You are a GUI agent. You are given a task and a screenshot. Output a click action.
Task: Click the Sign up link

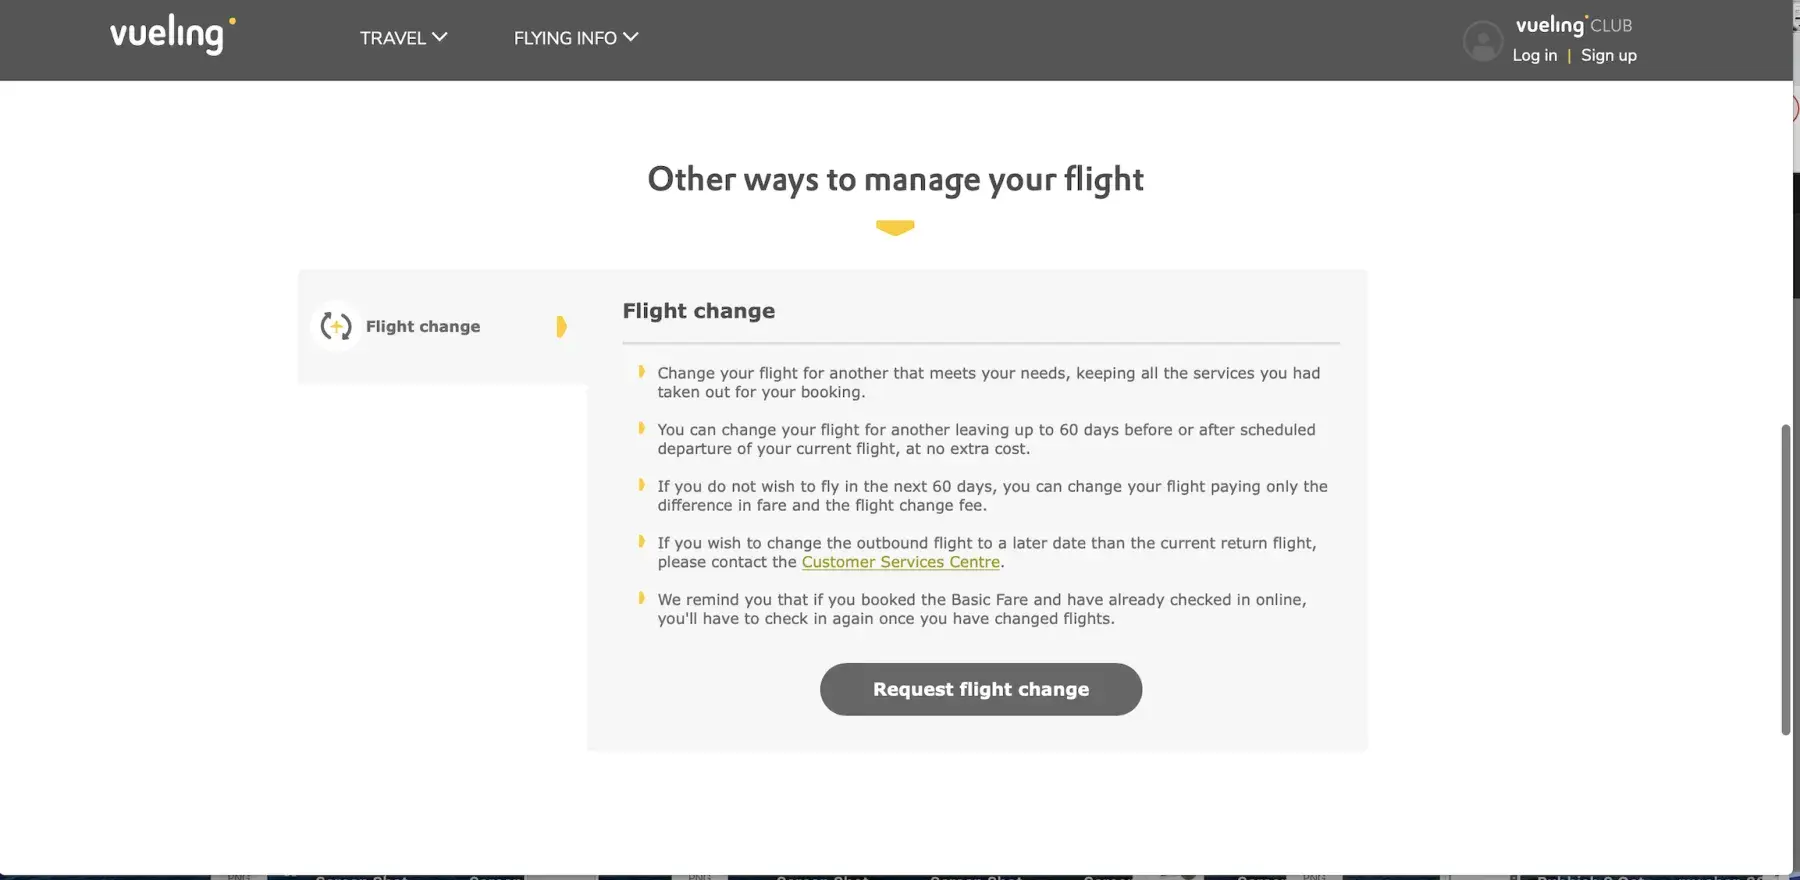[1608, 55]
